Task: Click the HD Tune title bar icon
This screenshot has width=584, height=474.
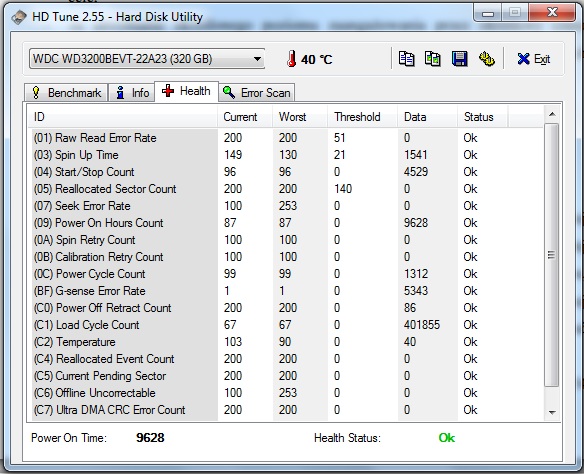Action: [x=19, y=17]
